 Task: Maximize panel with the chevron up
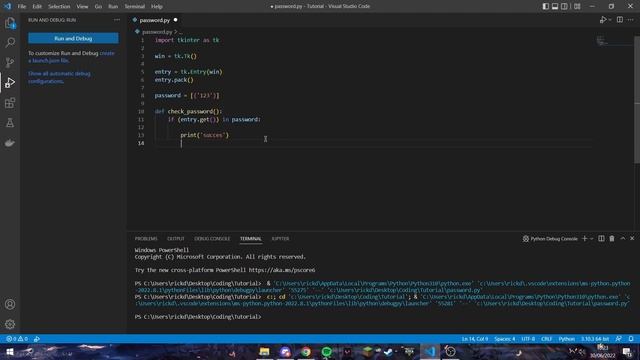click(623, 238)
